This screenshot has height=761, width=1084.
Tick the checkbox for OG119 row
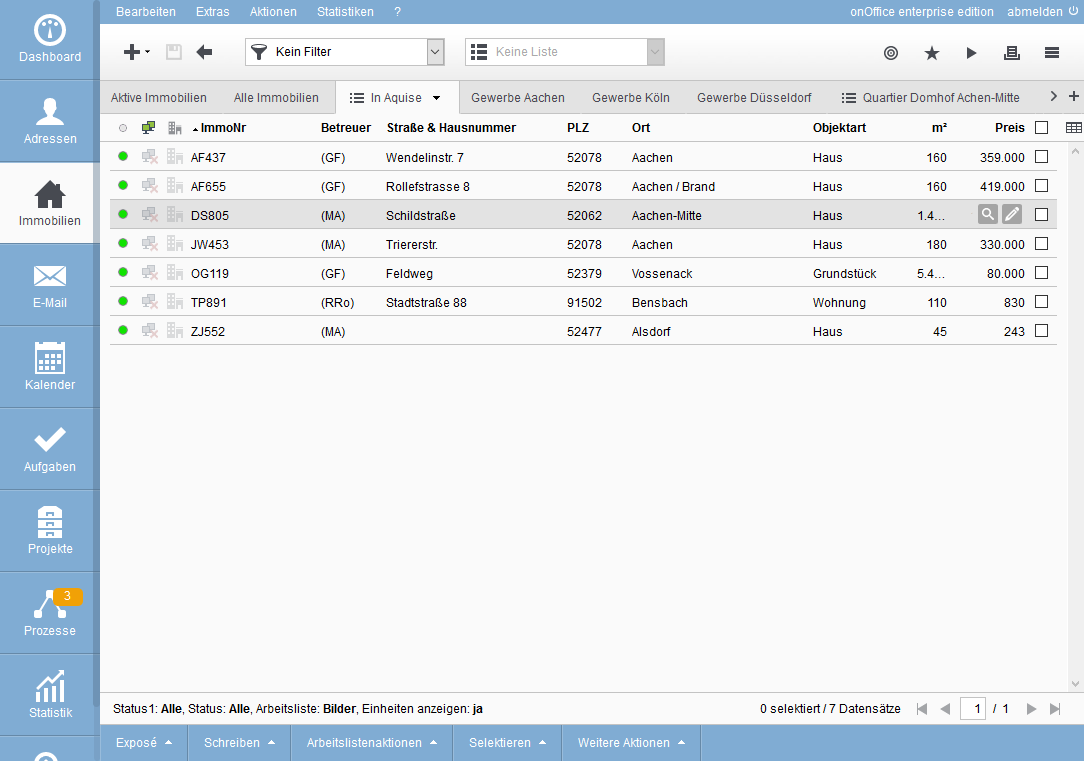pyautogui.click(x=1042, y=273)
